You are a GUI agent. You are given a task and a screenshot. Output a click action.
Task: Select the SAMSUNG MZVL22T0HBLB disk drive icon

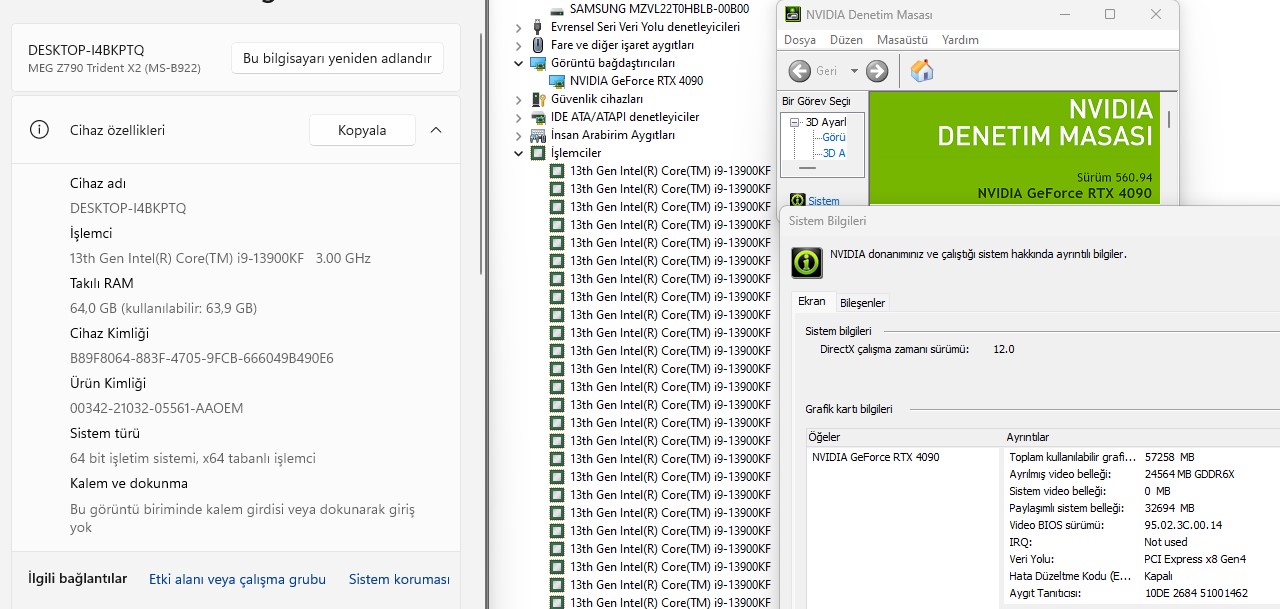557,9
